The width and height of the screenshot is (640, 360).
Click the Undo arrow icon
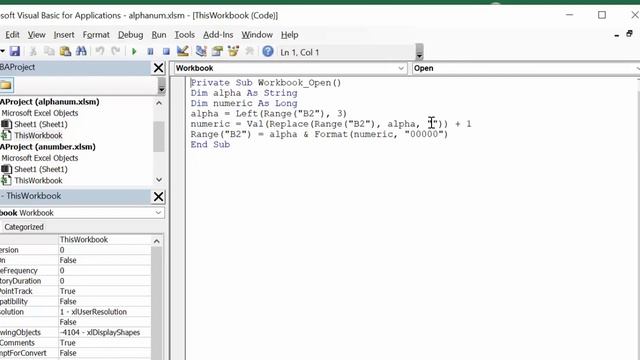pyautogui.click(x=100, y=51)
